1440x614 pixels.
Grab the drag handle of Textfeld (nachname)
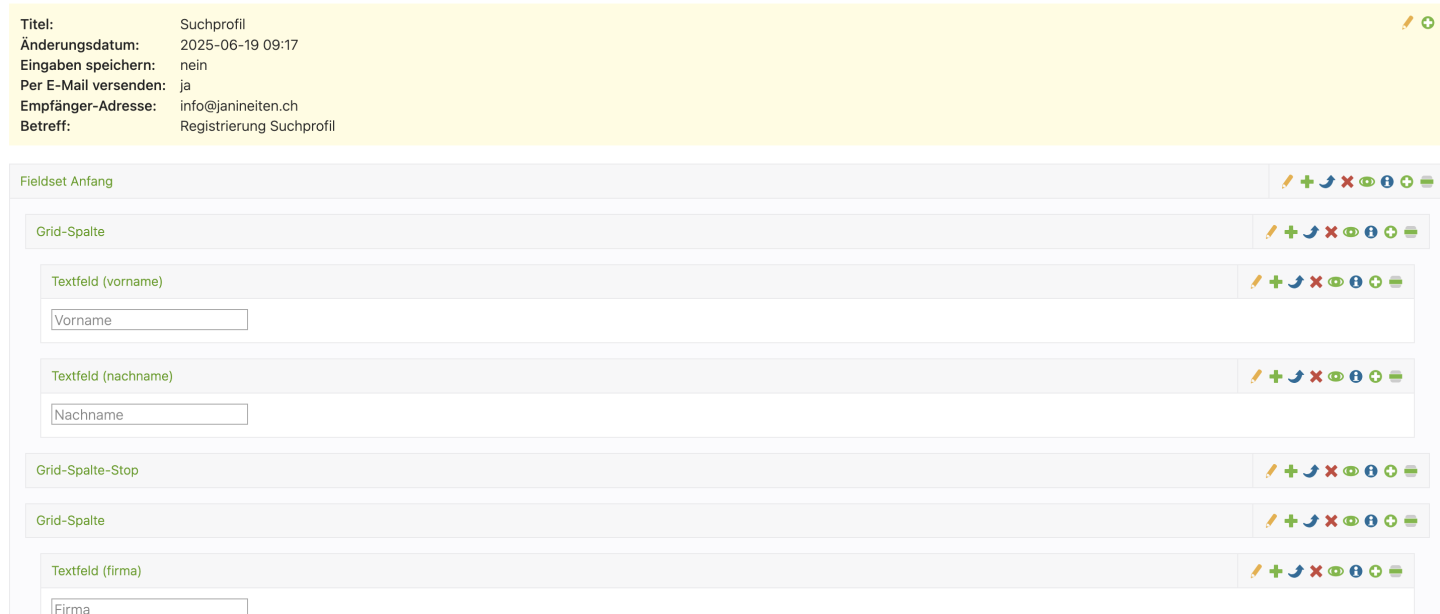pyautogui.click(x=1396, y=377)
